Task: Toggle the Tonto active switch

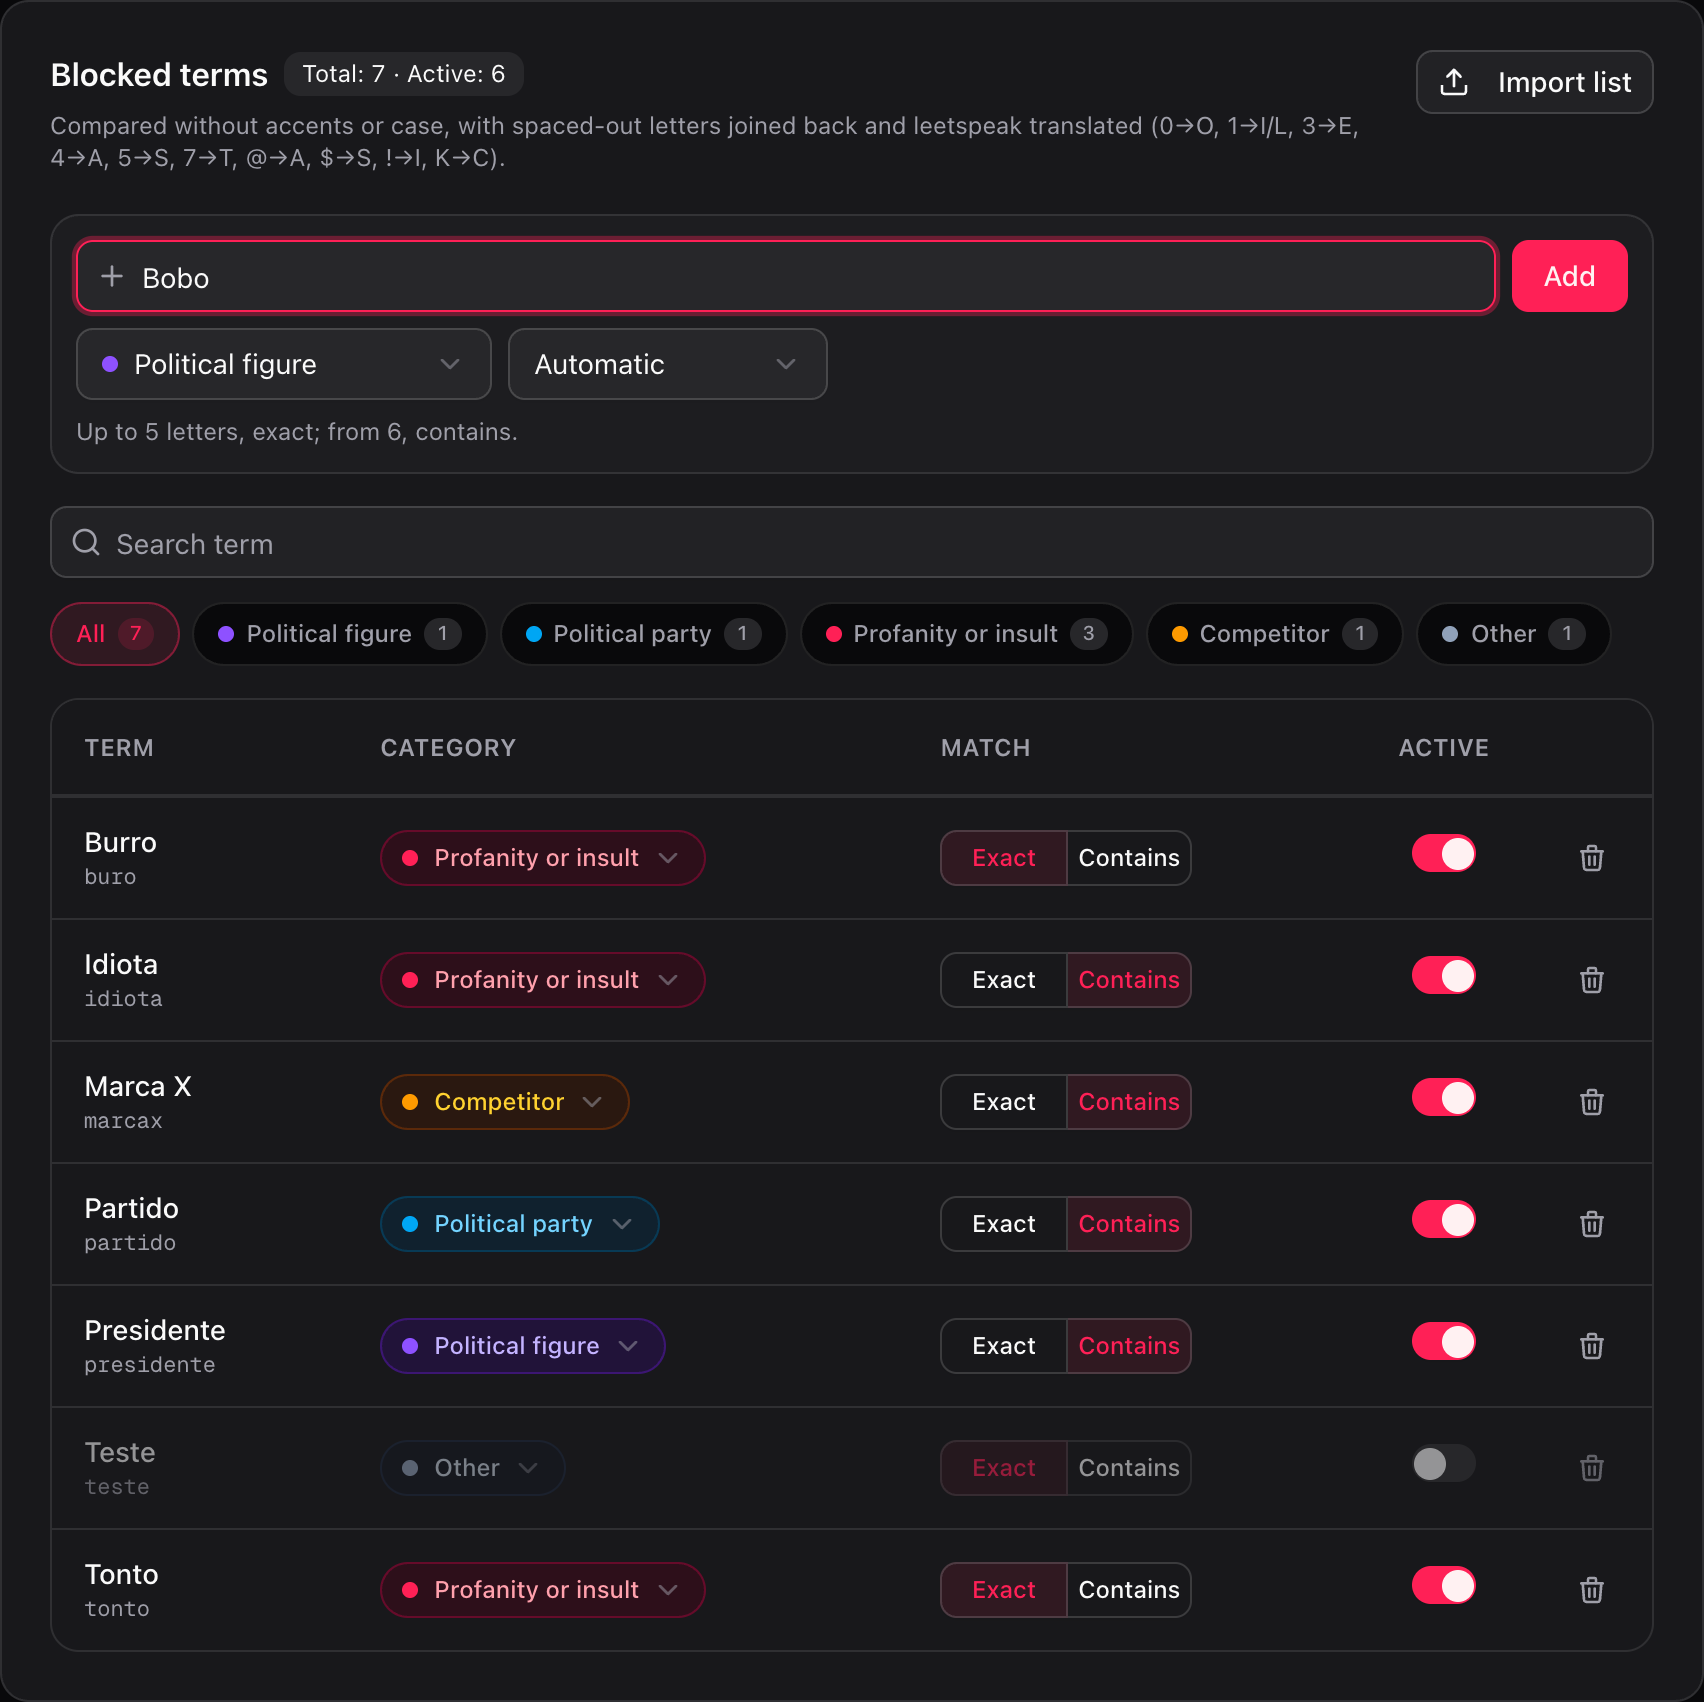Action: tap(1443, 1586)
